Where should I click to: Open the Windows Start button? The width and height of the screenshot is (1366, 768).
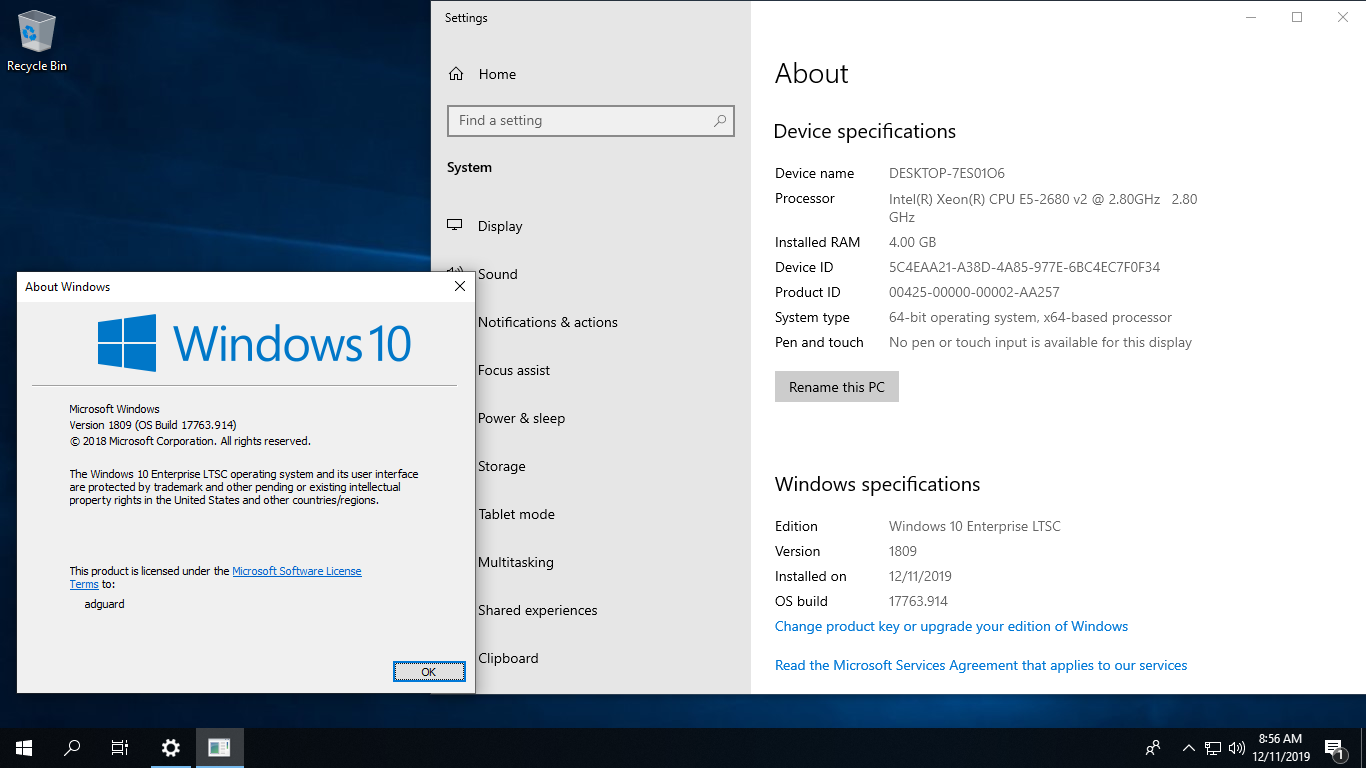[24, 747]
